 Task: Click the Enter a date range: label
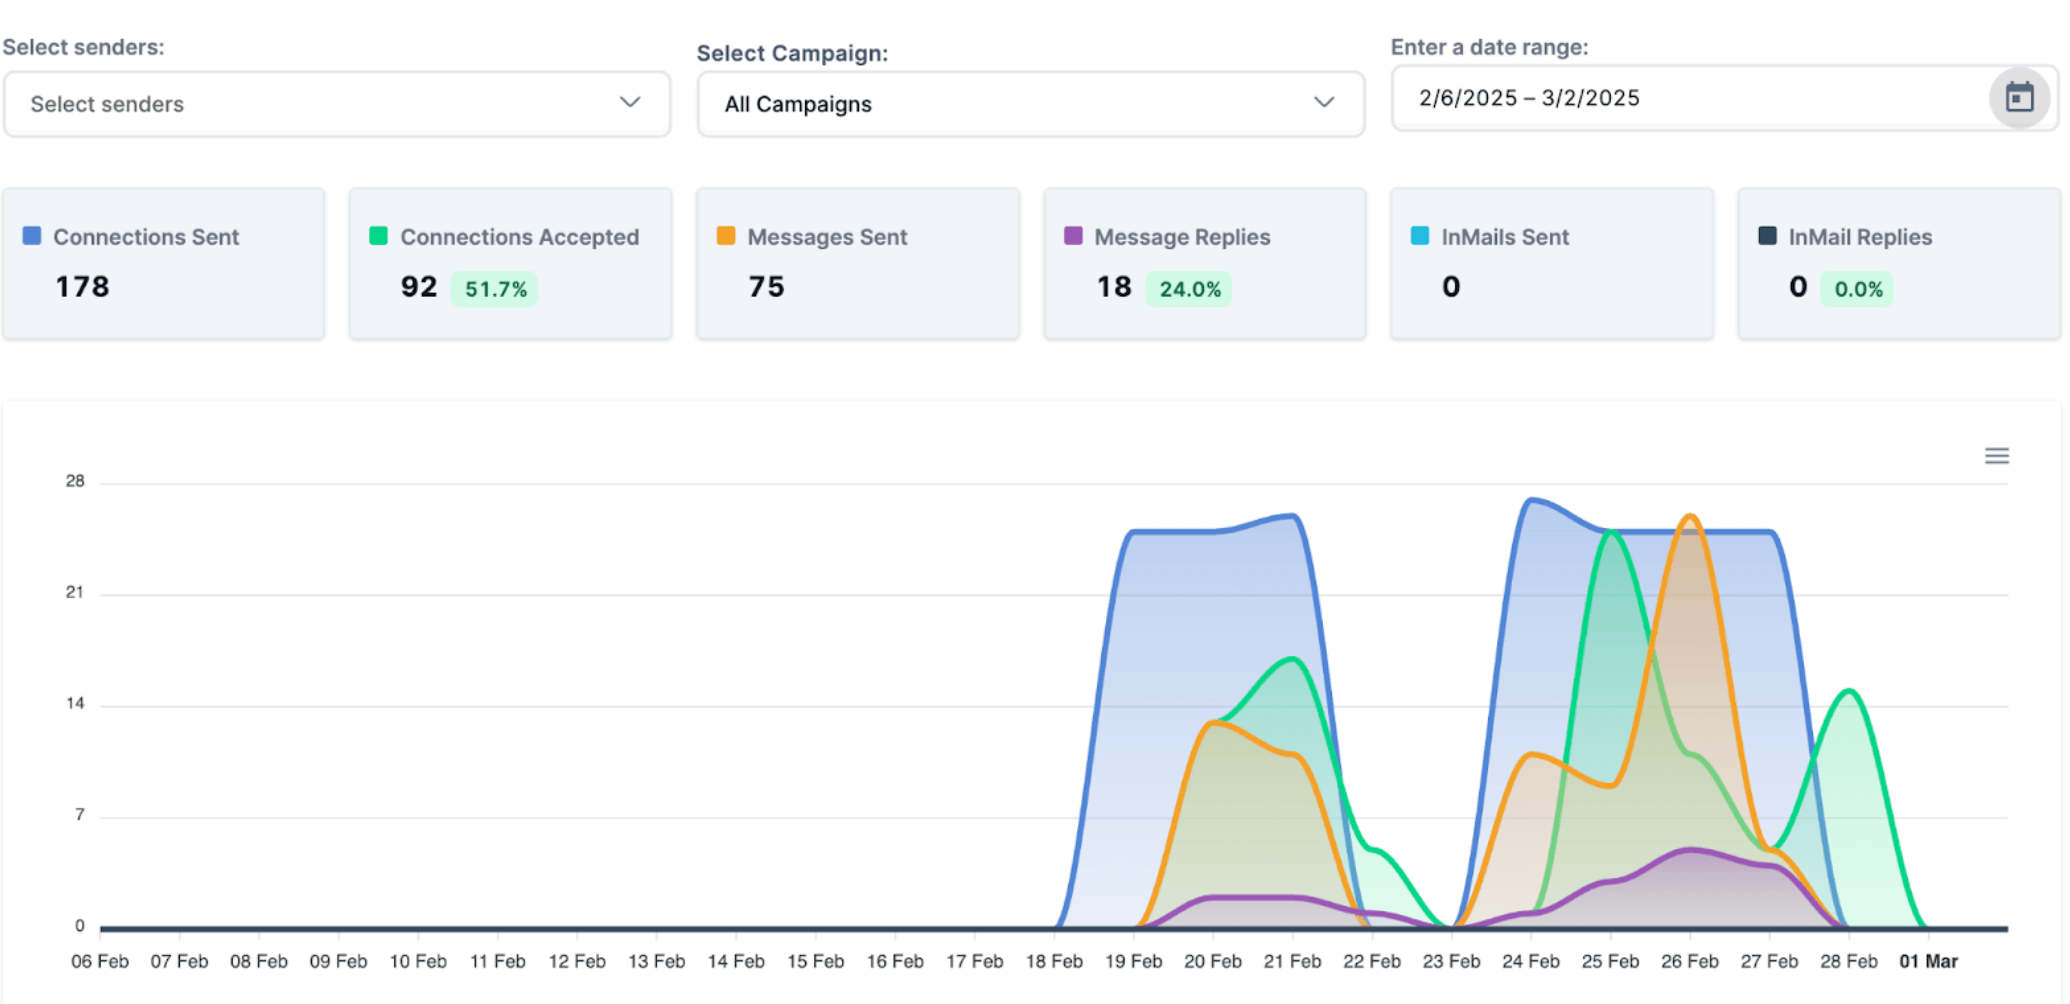[x=1489, y=47]
